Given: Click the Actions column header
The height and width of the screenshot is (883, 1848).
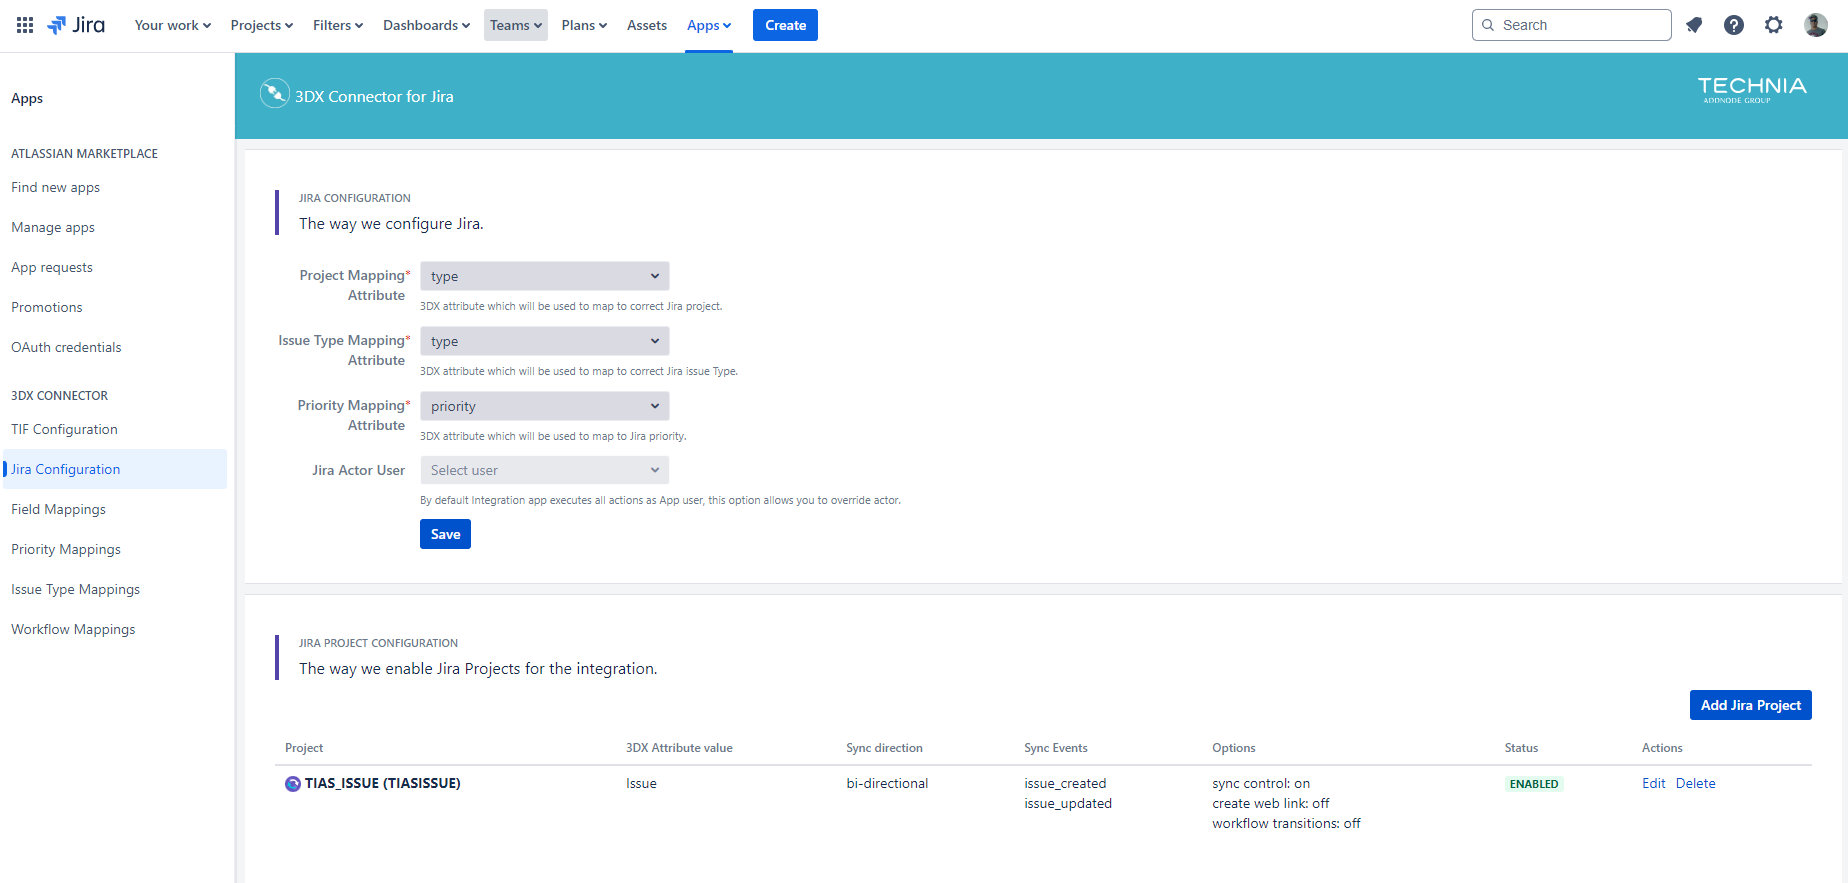Looking at the screenshot, I should point(1662,748).
